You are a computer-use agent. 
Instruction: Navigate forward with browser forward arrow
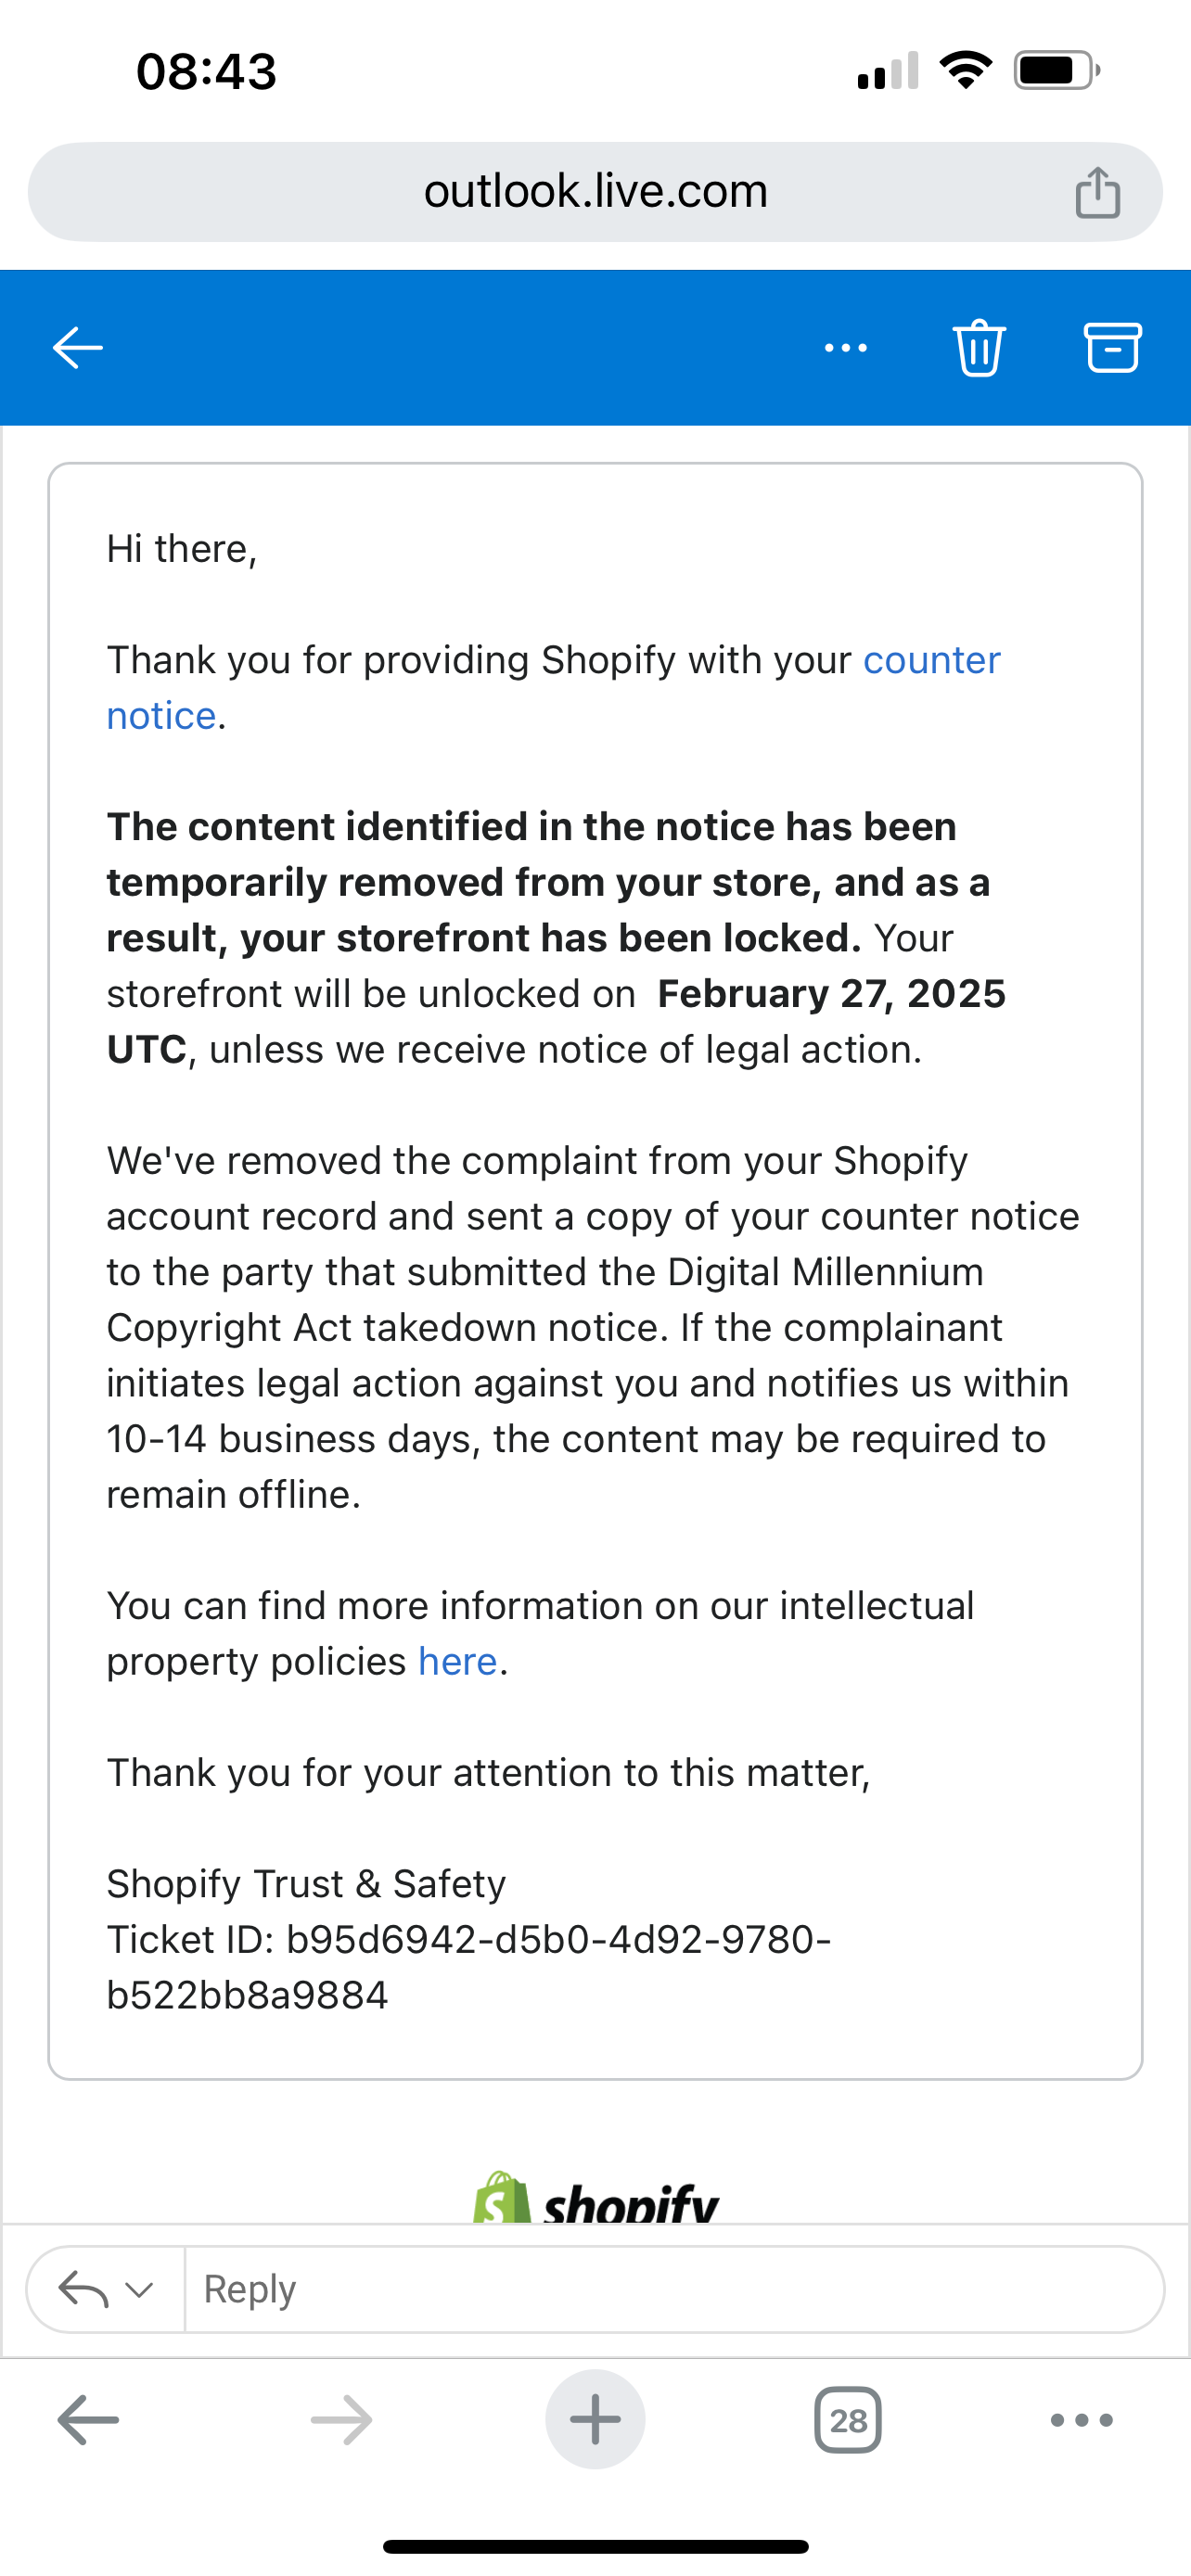341,2420
